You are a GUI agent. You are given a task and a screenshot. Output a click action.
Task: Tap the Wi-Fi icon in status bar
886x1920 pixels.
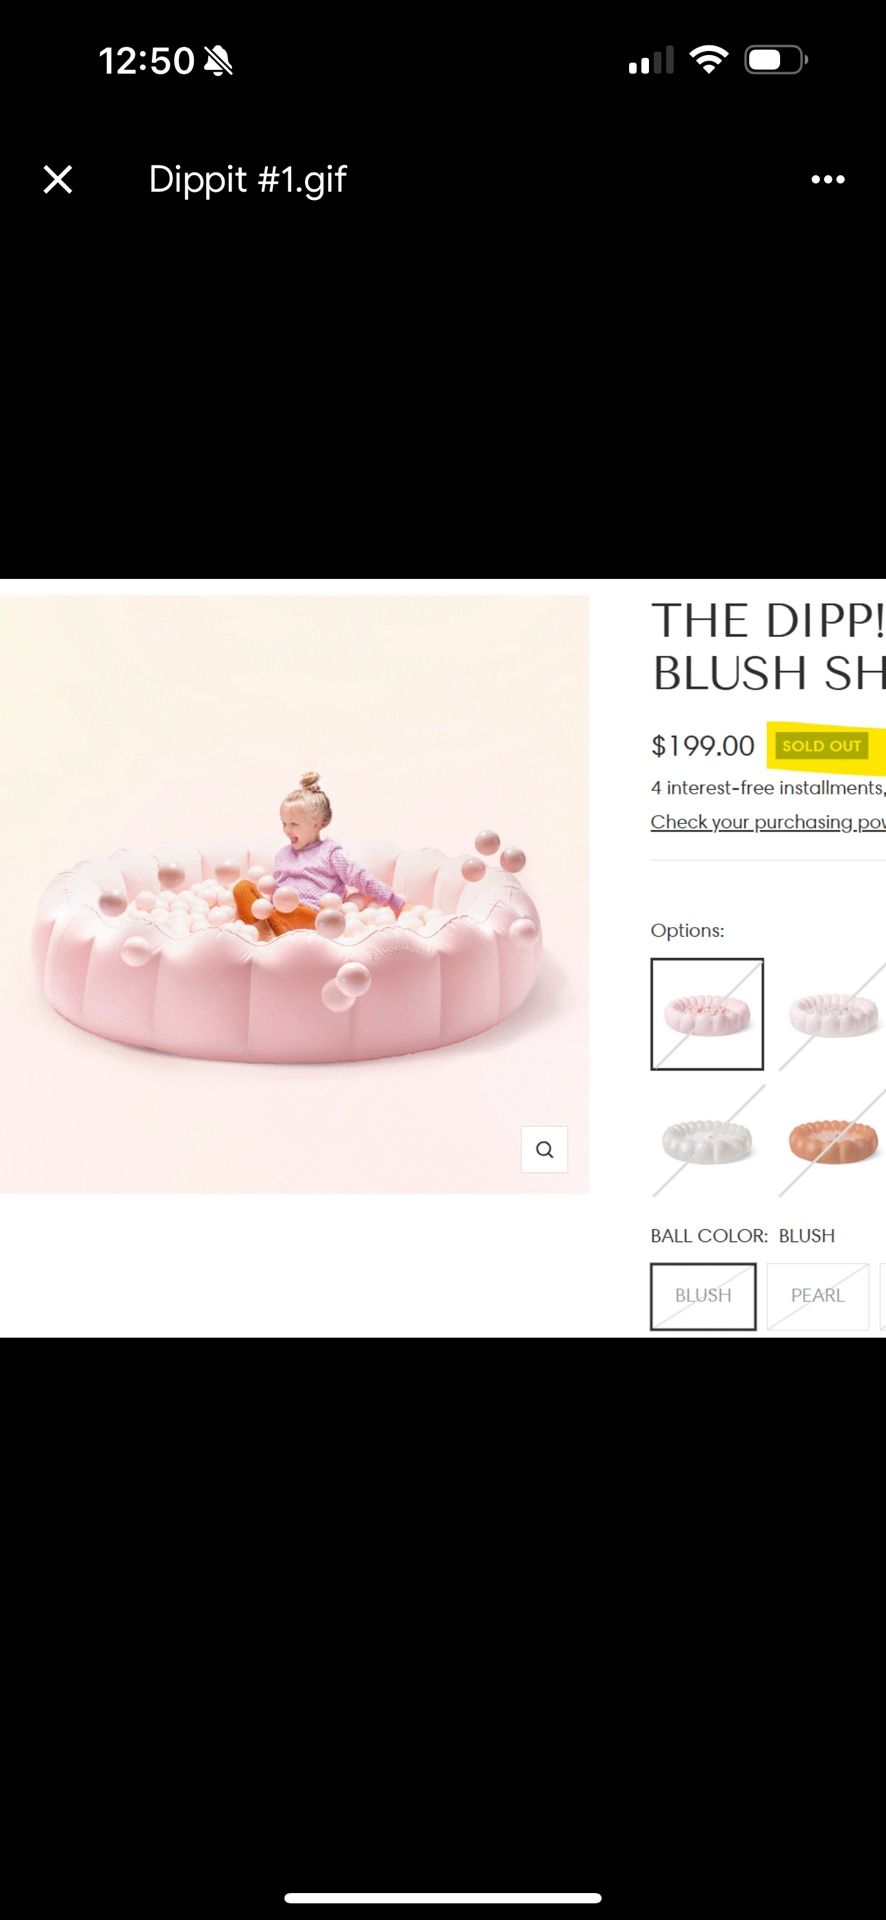(709, 60)
